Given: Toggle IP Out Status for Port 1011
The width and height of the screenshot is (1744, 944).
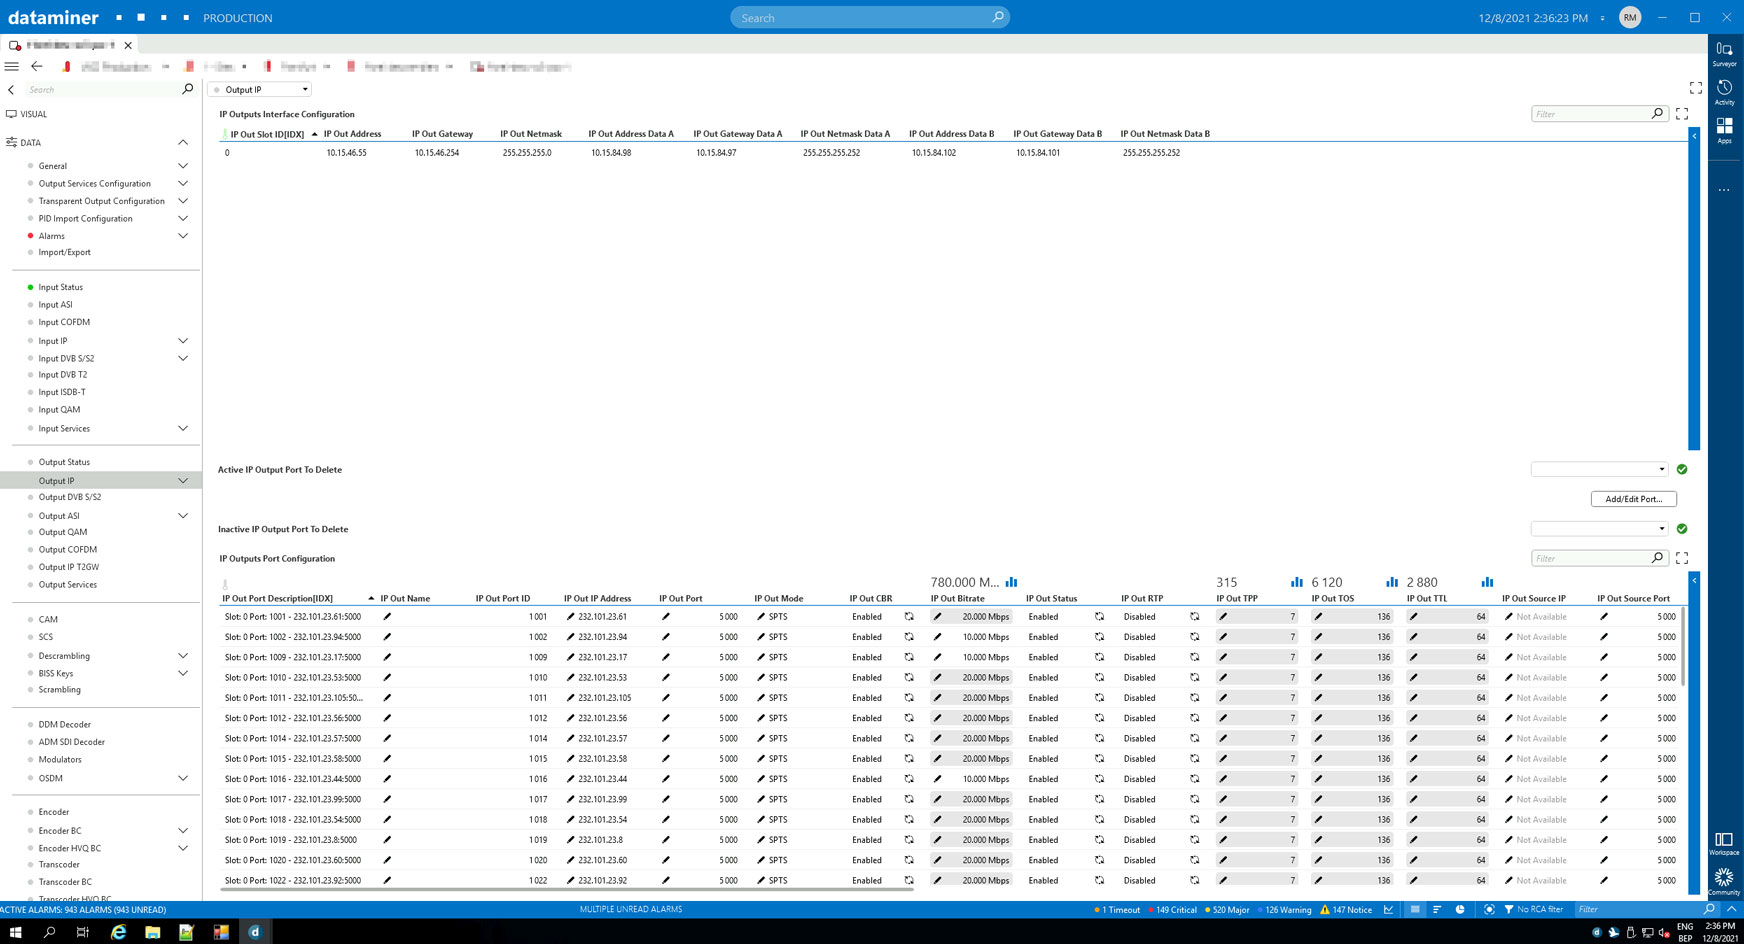Looking at the screenshot, I should pos(1099,698).
